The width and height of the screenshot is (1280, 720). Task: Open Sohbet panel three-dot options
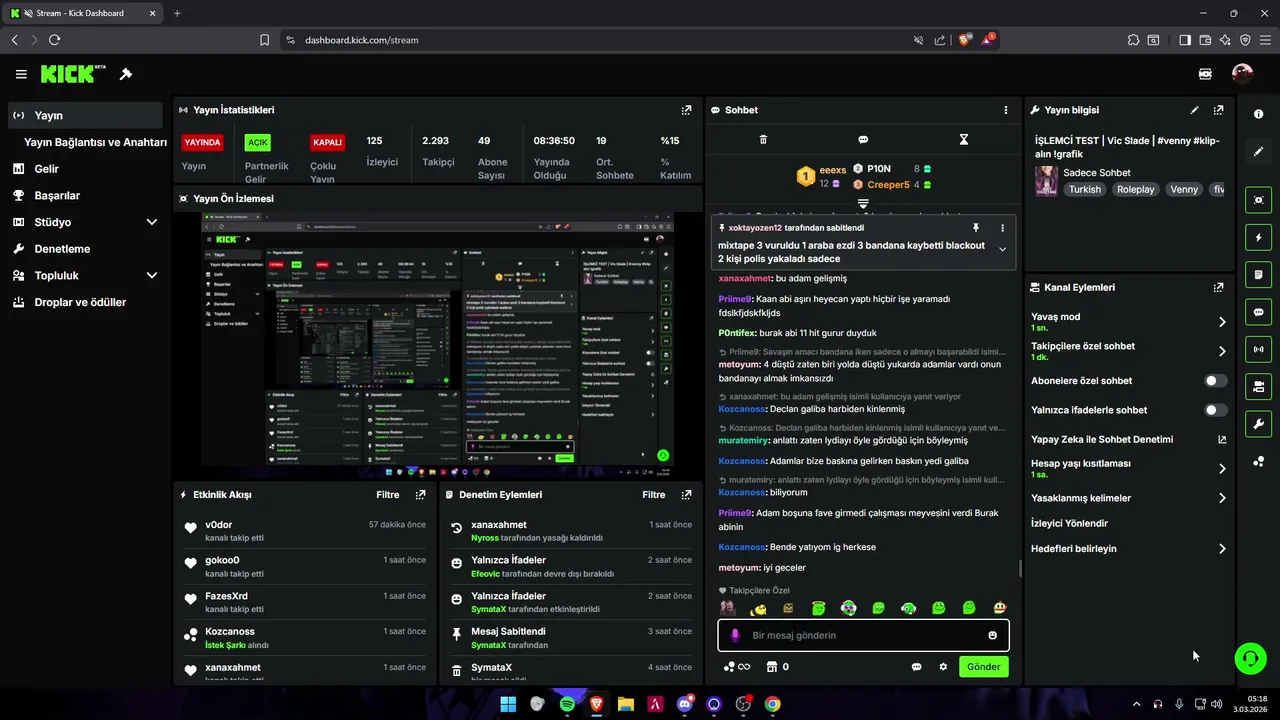(x=1006, y=110)
